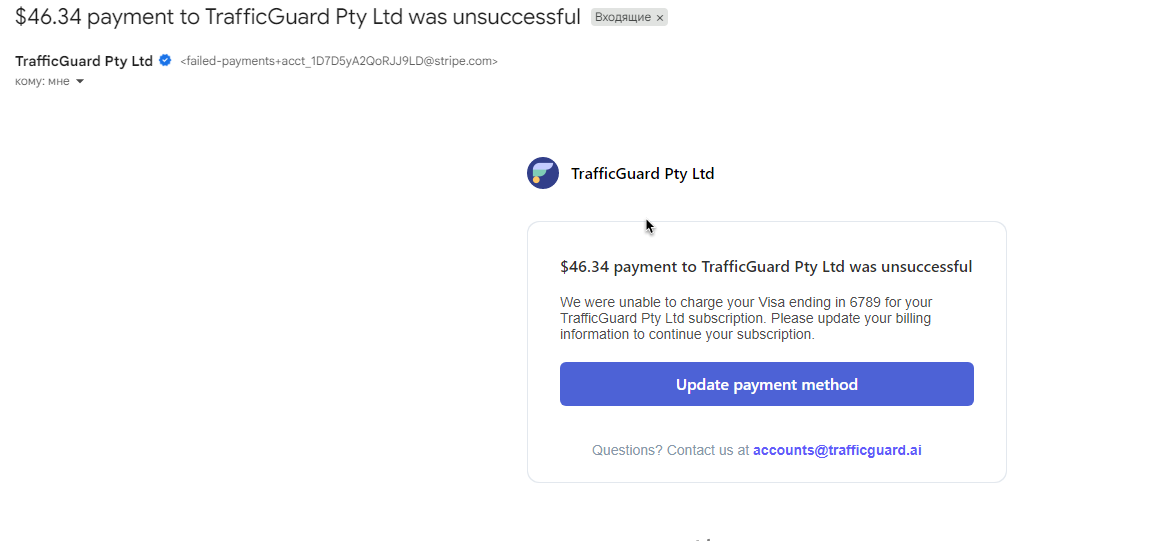Click the 'Questions? Contact us at' text
1166x541 pixels.
click(x=670, y=450)
